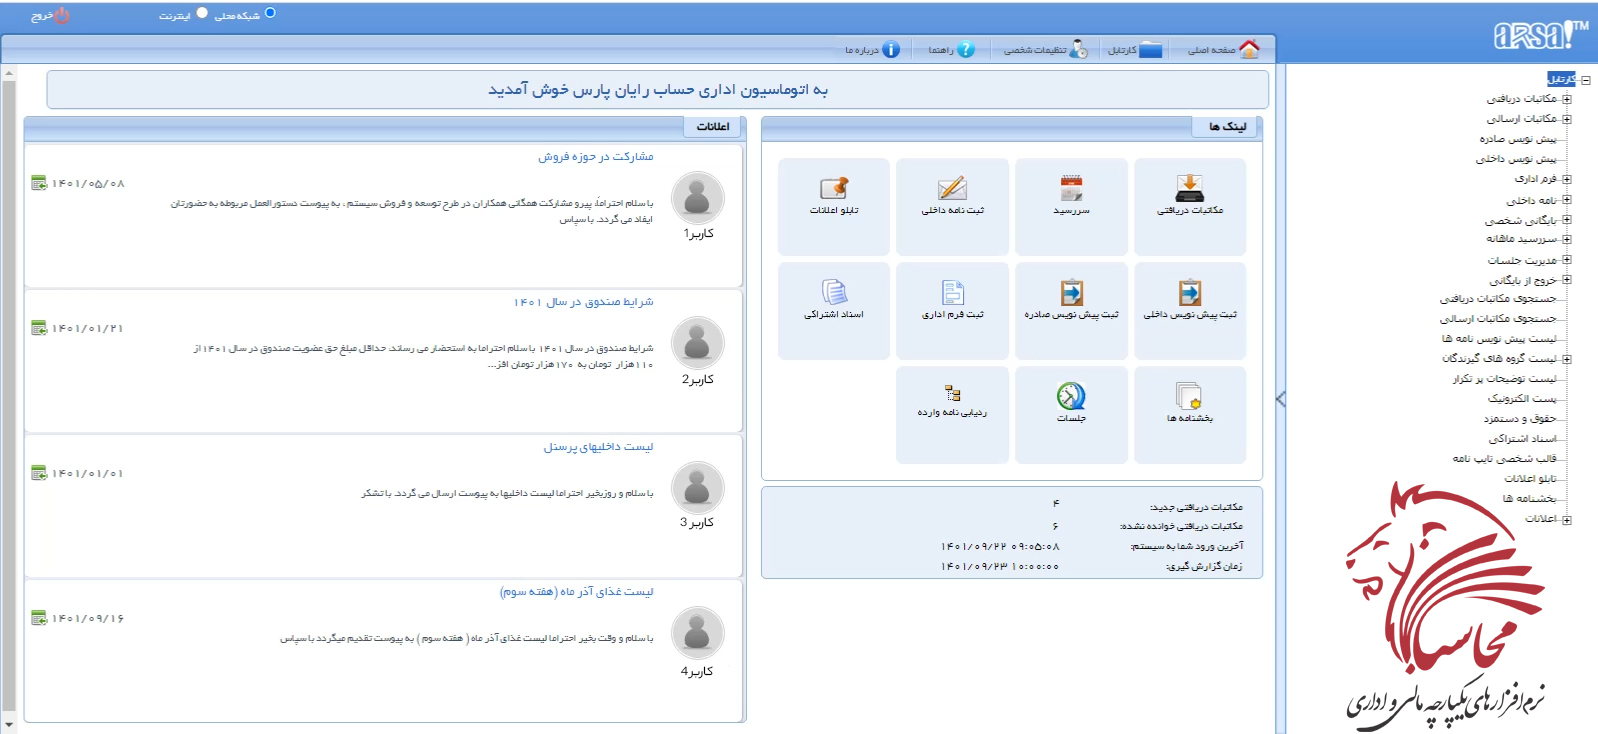Image resolution: width=1598 pixels, height=734 pixels.
Task: Open لیست پیش نویس نامه ها
Action: point(1499,339)
